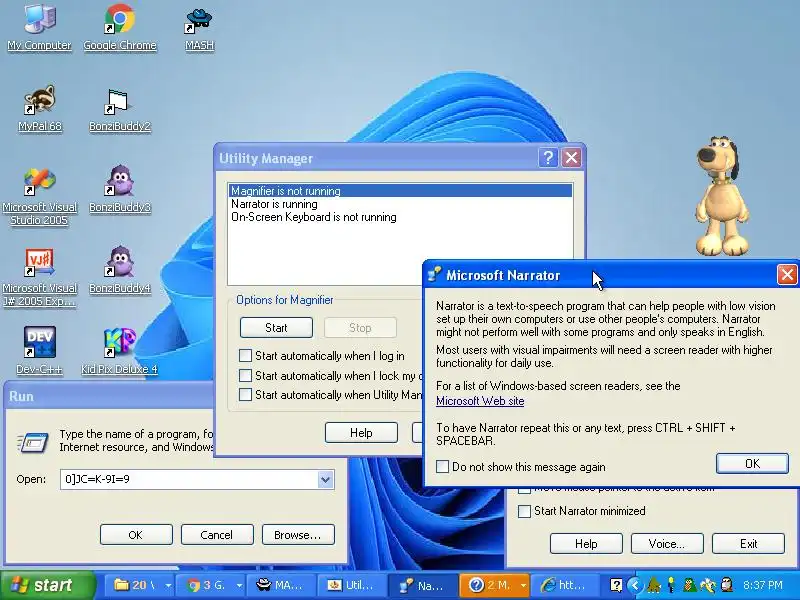Screen dimensions: 800x600
Task: Click the dog assistant character on the desktop
Action: pyautogui.click(x=720, y=196)
